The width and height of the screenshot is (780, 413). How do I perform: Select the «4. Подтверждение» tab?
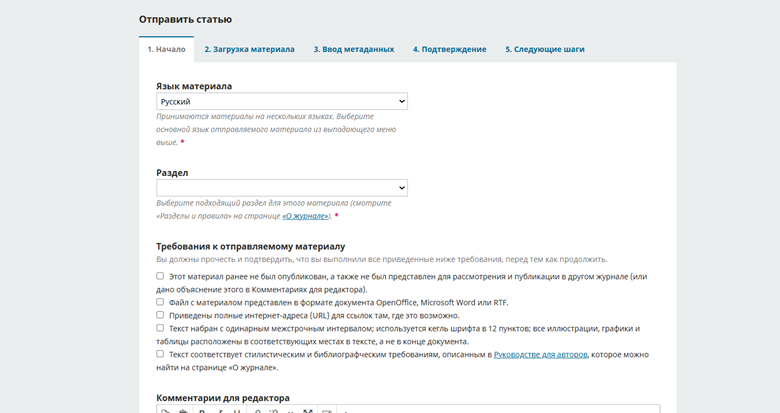tap(449, 49)
